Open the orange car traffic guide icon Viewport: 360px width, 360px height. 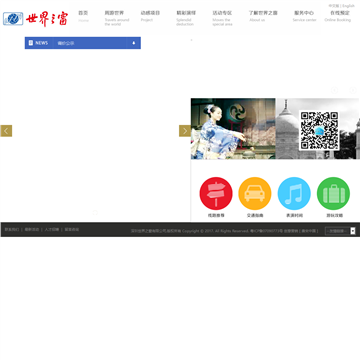click(255, 193)
